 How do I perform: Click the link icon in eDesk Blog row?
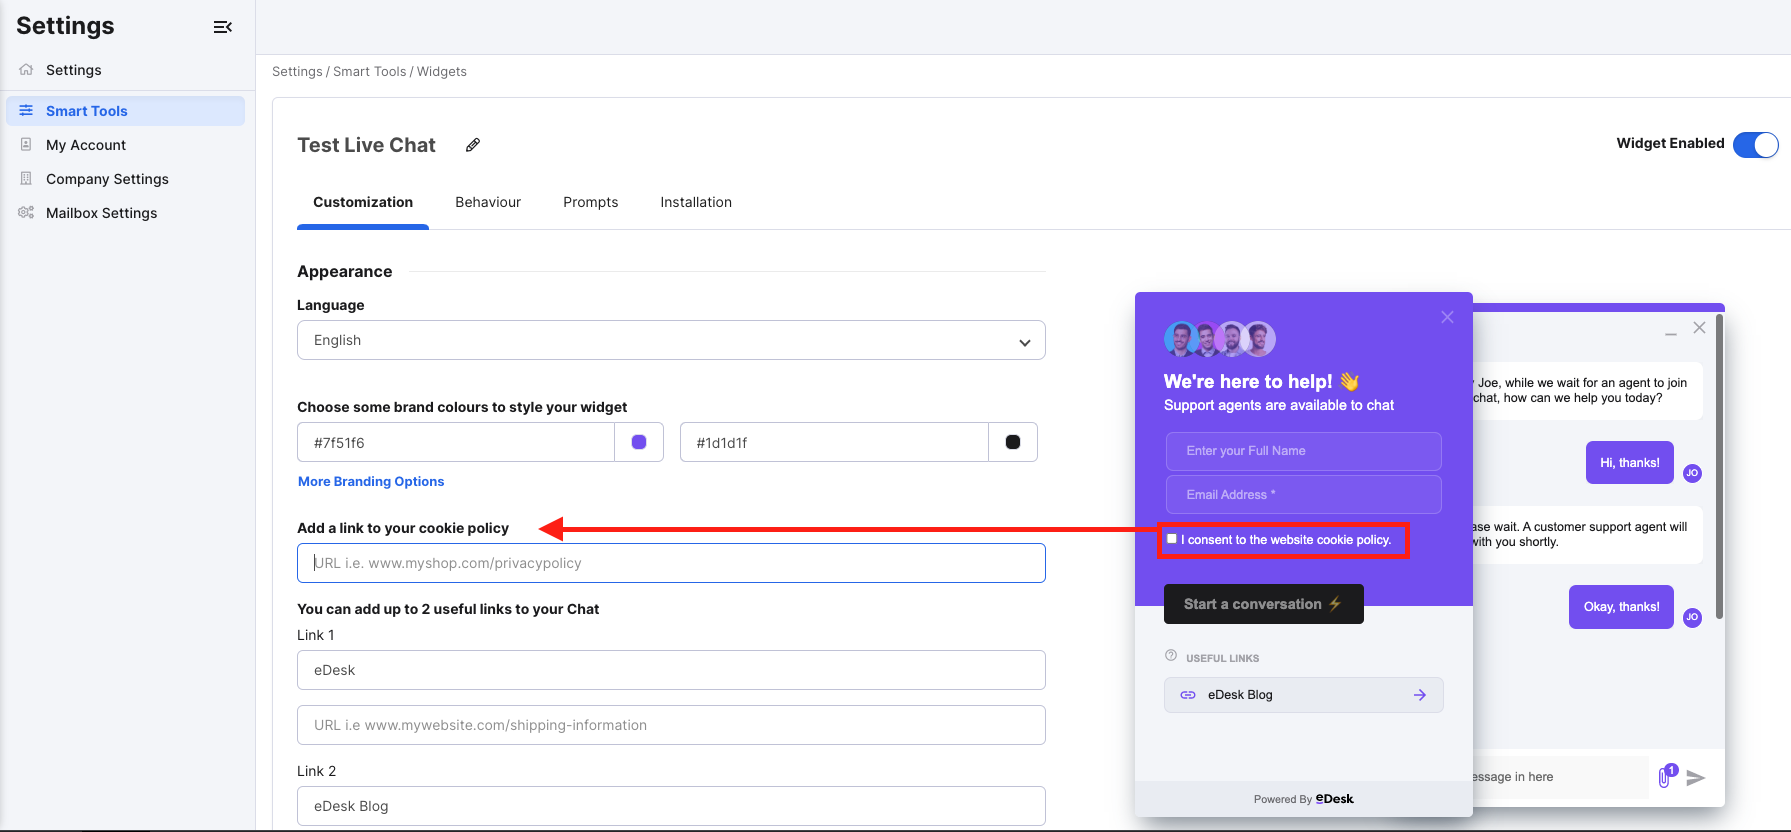1188,695
